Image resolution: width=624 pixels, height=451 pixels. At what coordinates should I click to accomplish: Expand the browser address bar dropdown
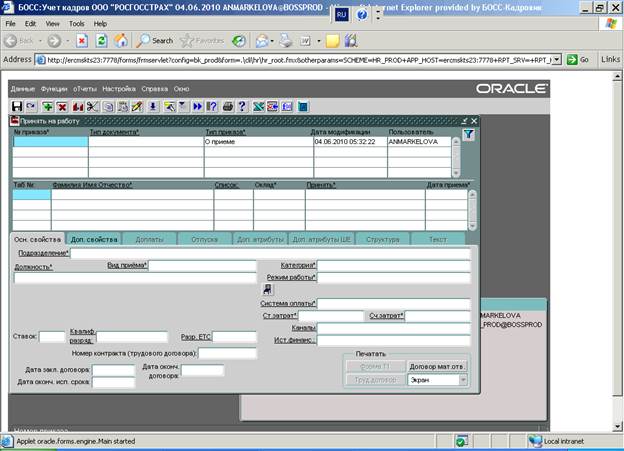tap(556, 59)
